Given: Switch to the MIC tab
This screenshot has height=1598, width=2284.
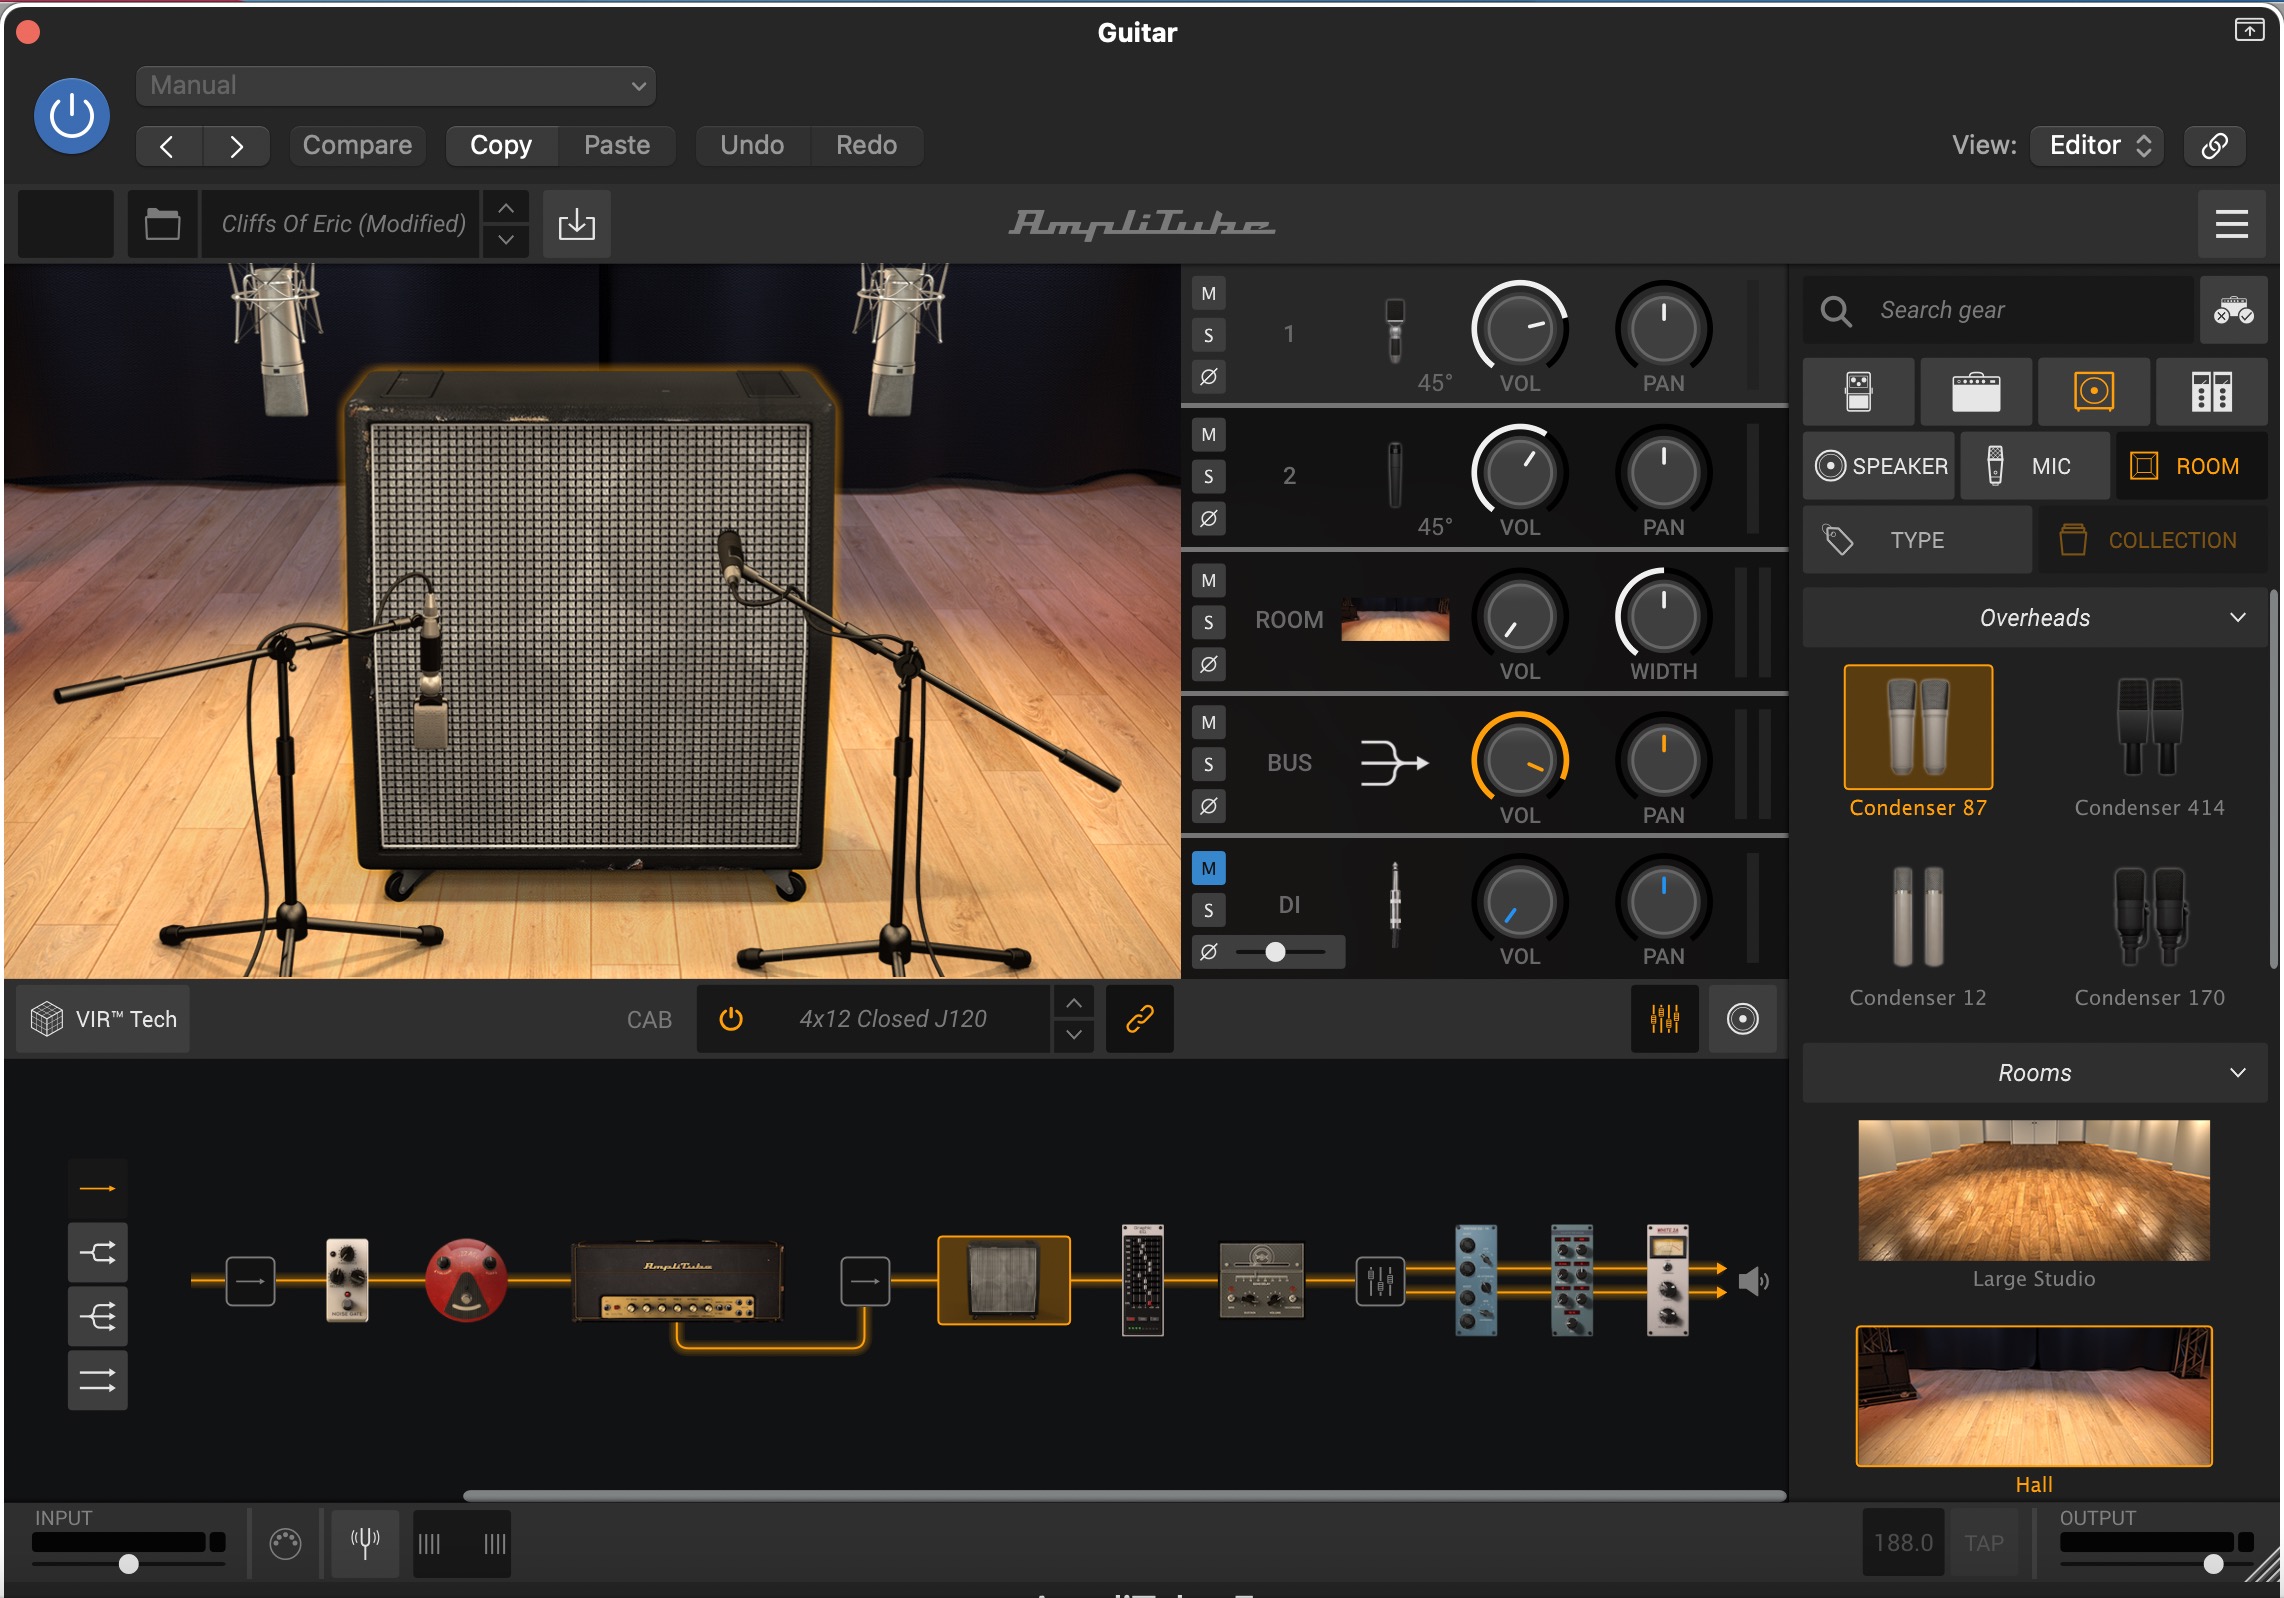Looking at the screenshot, I should [x=2036, y=466].
